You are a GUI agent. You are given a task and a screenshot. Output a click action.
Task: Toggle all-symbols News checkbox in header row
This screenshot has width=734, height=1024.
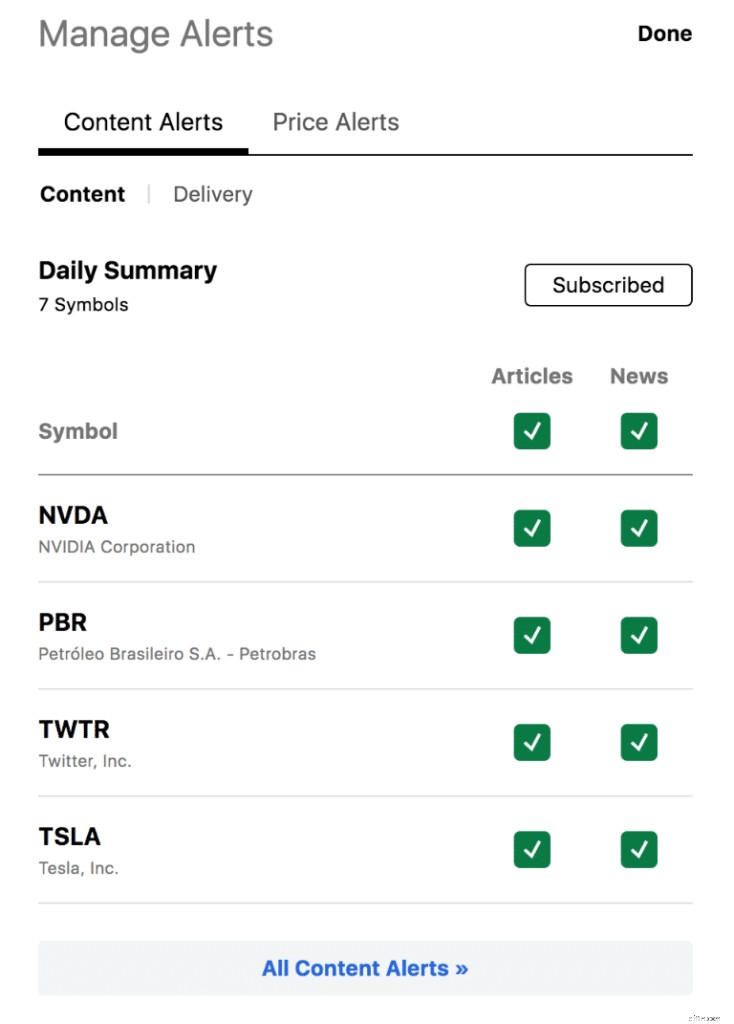point(639,431)
